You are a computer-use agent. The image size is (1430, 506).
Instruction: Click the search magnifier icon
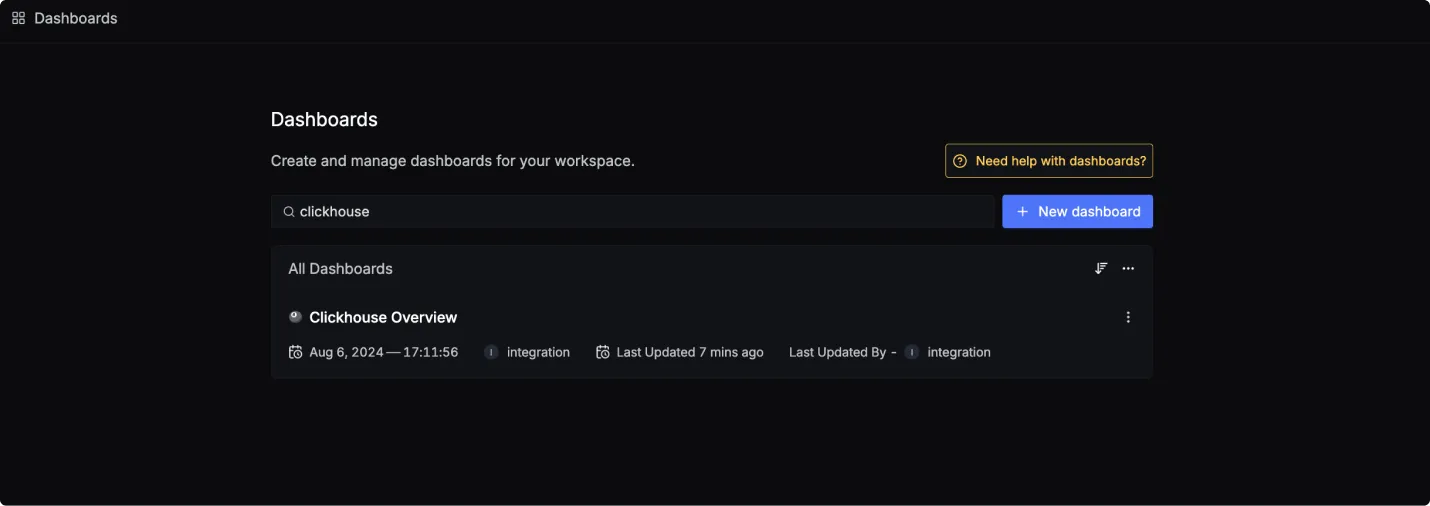click(x=289, y=212)
